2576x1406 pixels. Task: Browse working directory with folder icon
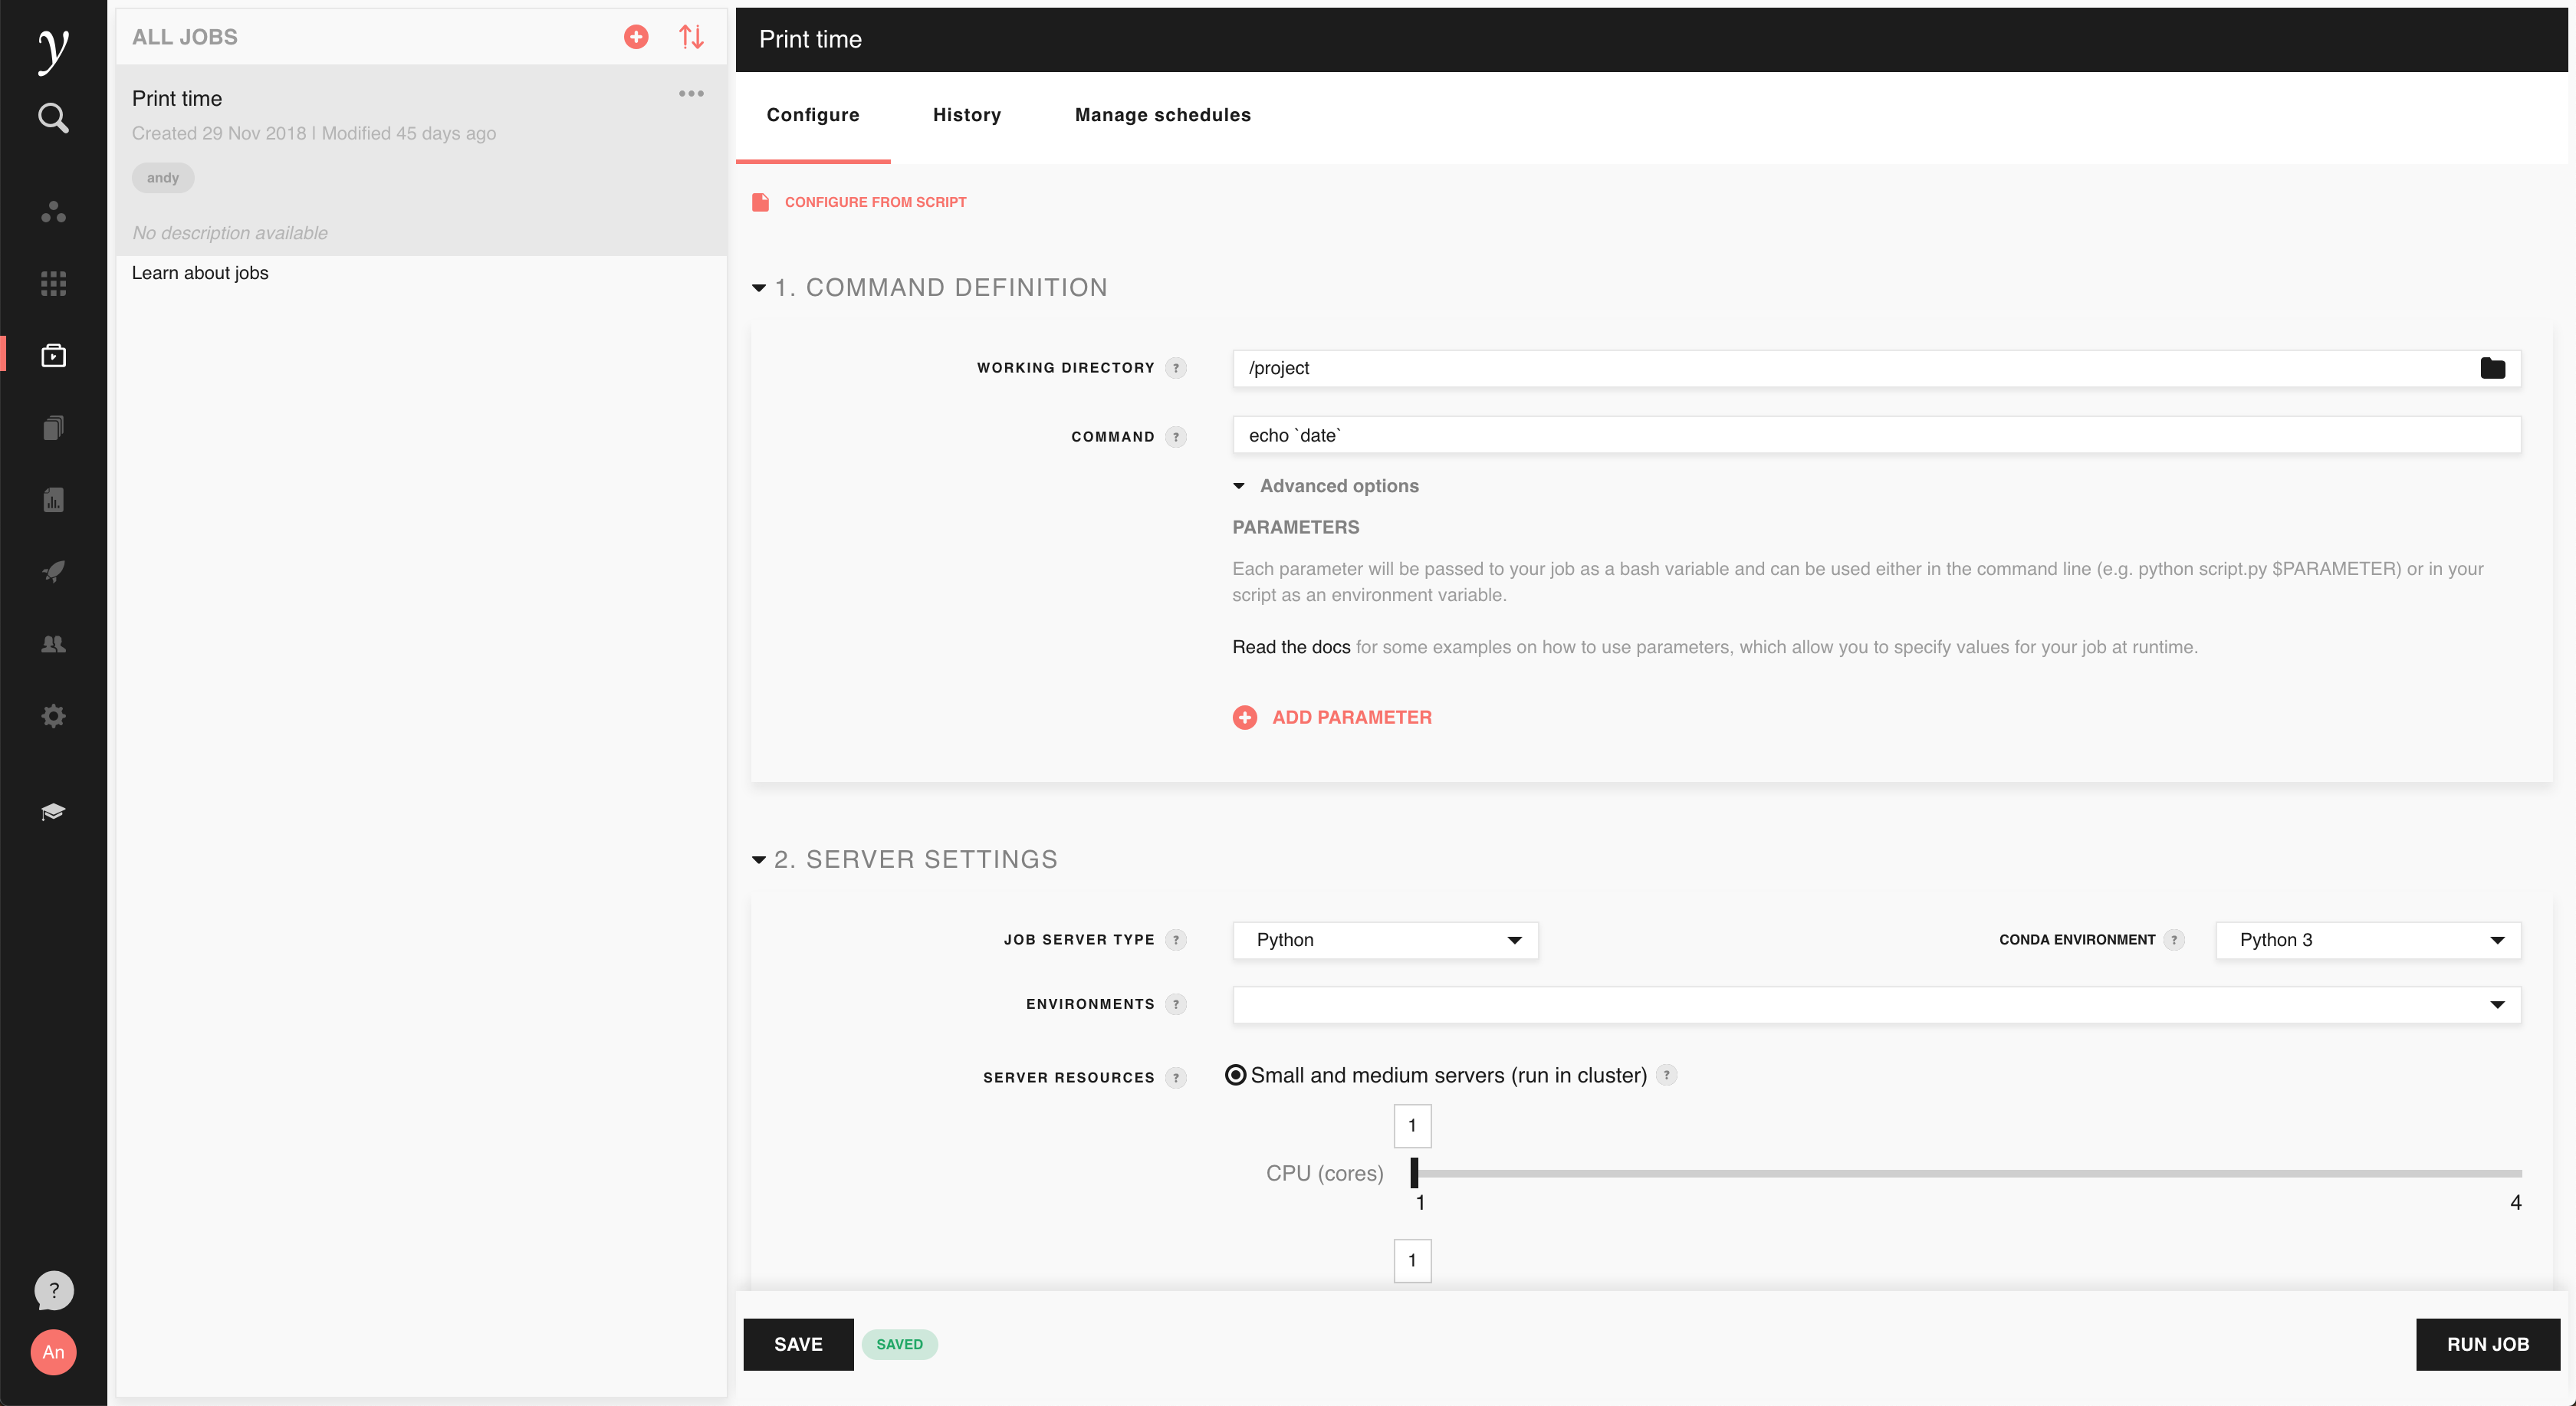[x=2492, y=368]
